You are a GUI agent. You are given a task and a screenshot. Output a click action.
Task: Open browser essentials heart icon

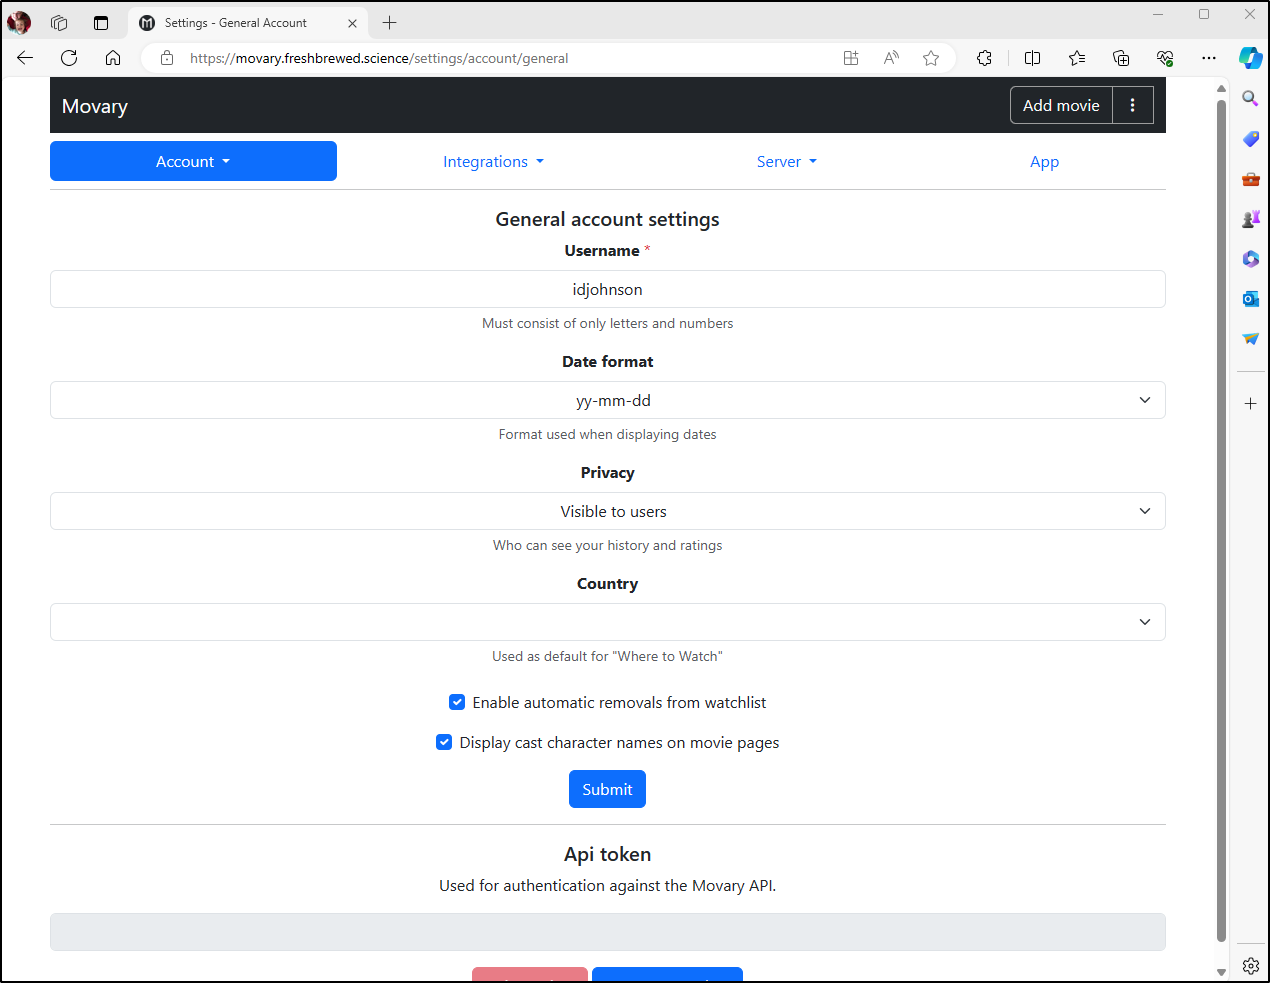click(1165, 58)
